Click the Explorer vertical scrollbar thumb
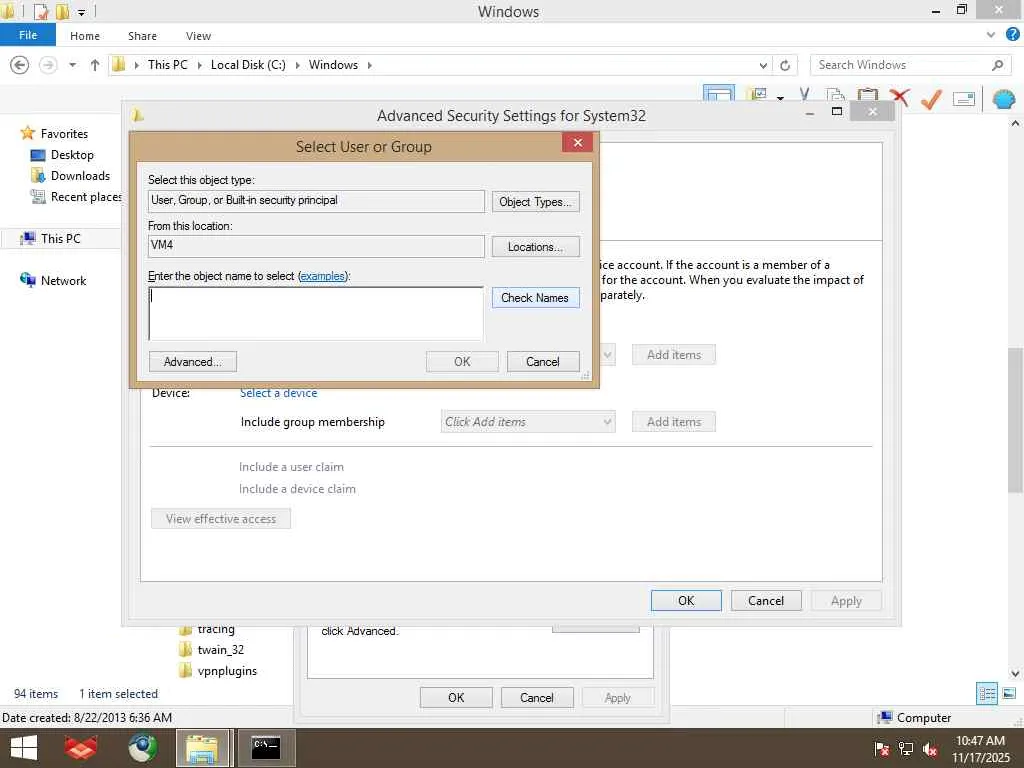This screenshot has width=1024, height=768. 1015,421
